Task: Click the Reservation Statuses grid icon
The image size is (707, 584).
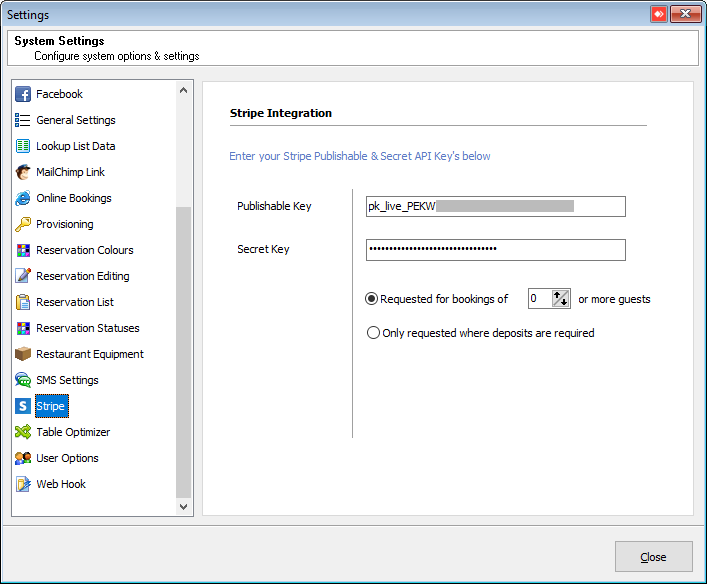Action: [x=23, y=328]
